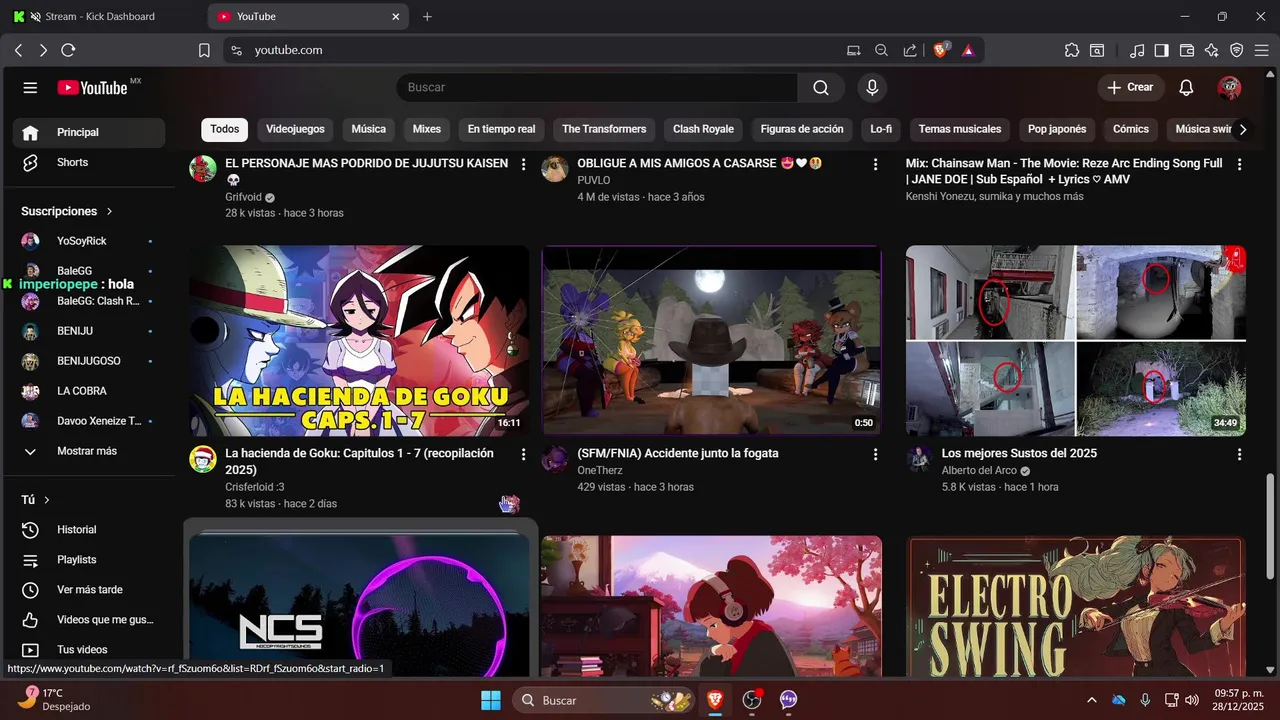Select the Todos filter chip
1280x720 pixels.
(x=225, y=129)
